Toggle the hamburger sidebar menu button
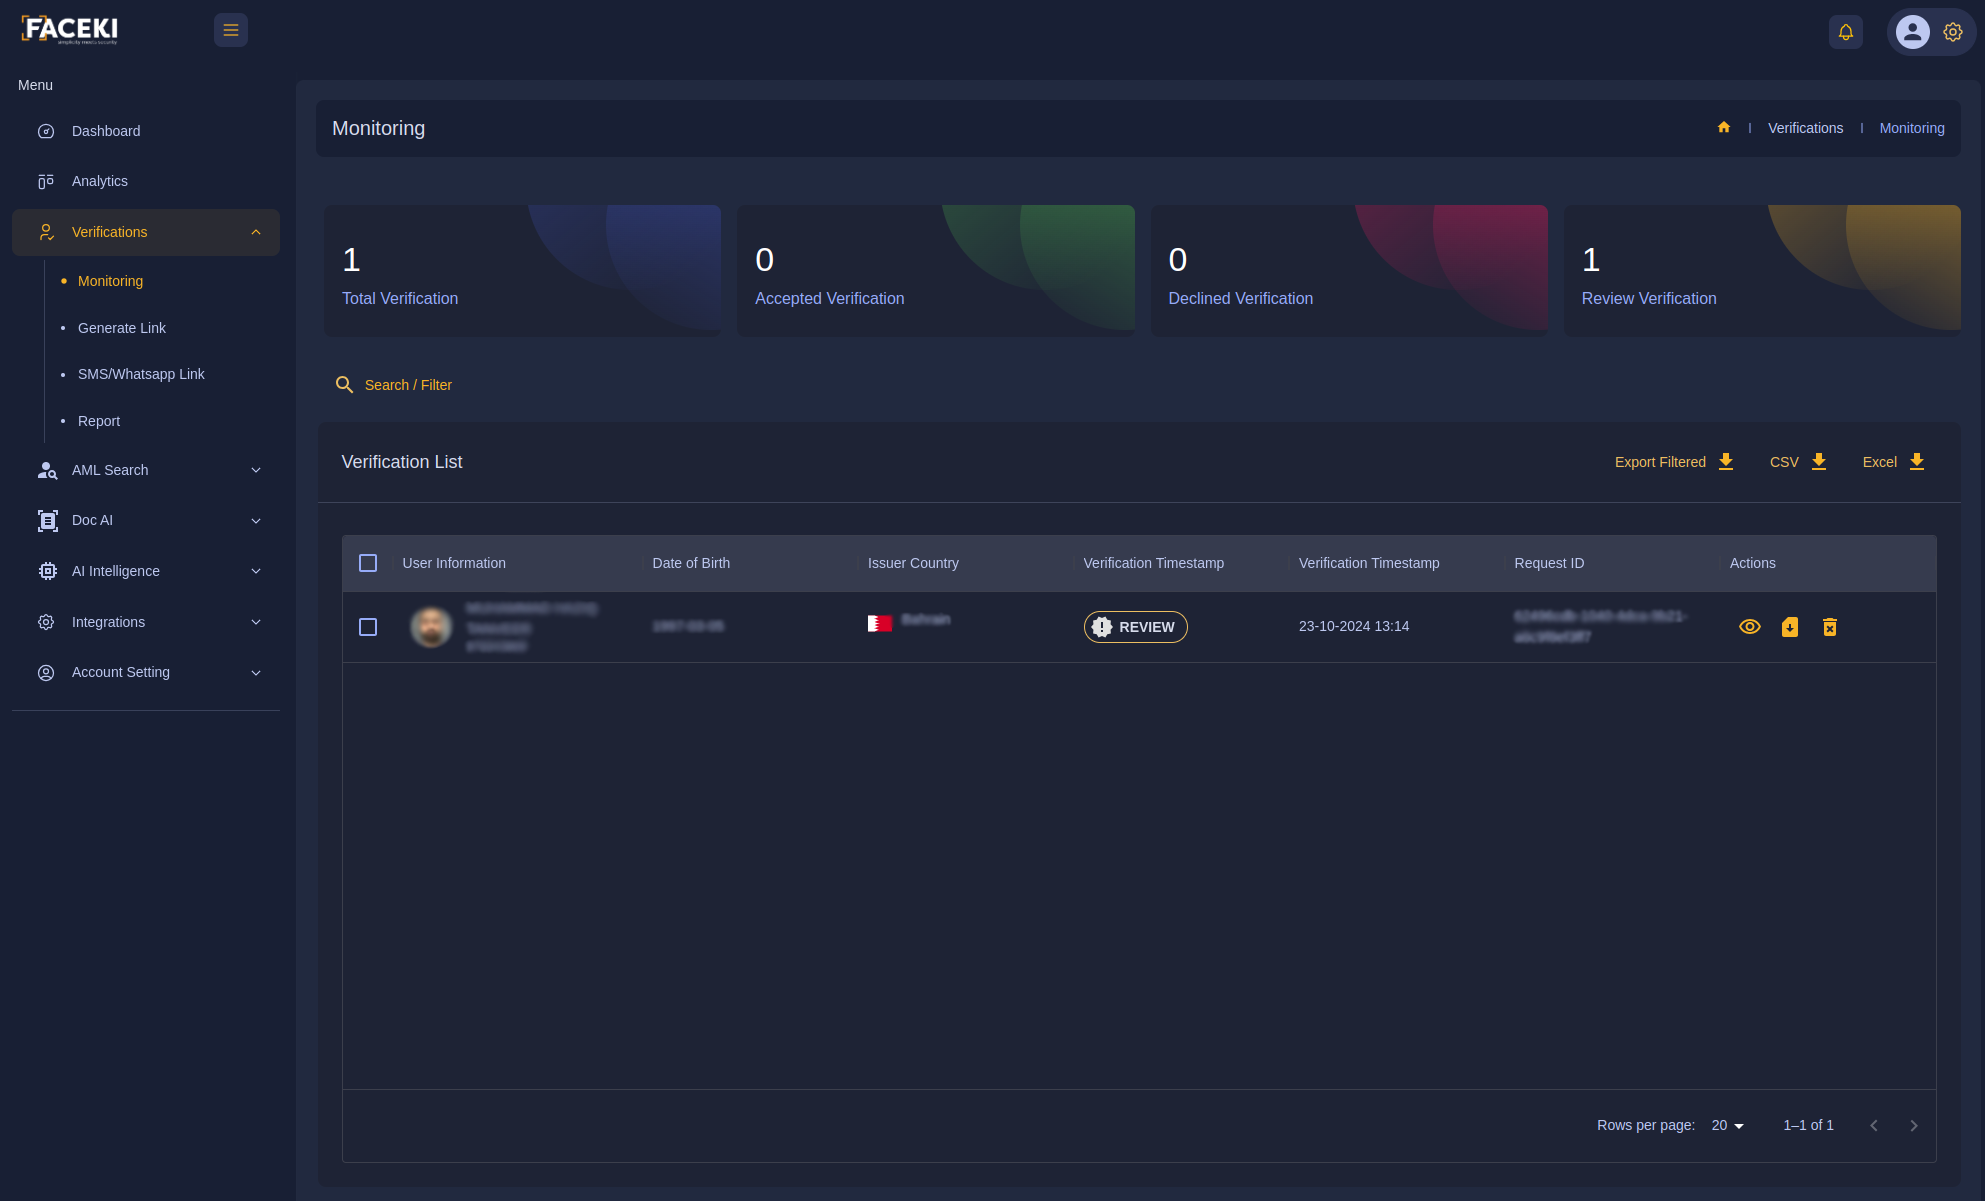This screenshot has width=1985, height=1201. pyautogui.click(x=231, y=30)
